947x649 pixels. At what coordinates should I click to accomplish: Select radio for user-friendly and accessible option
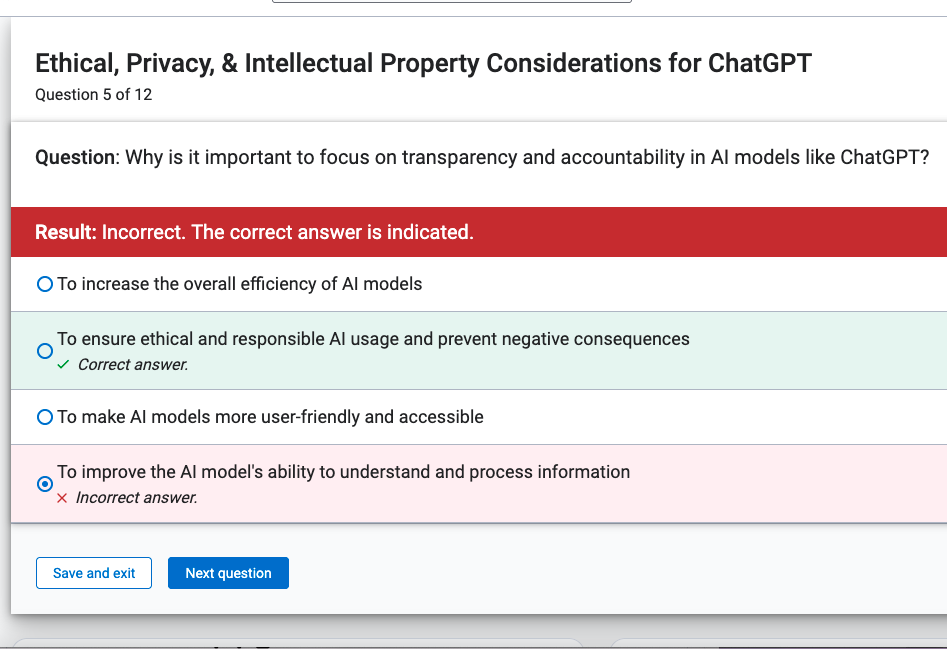pyautogui.click(x=45, y=417)
